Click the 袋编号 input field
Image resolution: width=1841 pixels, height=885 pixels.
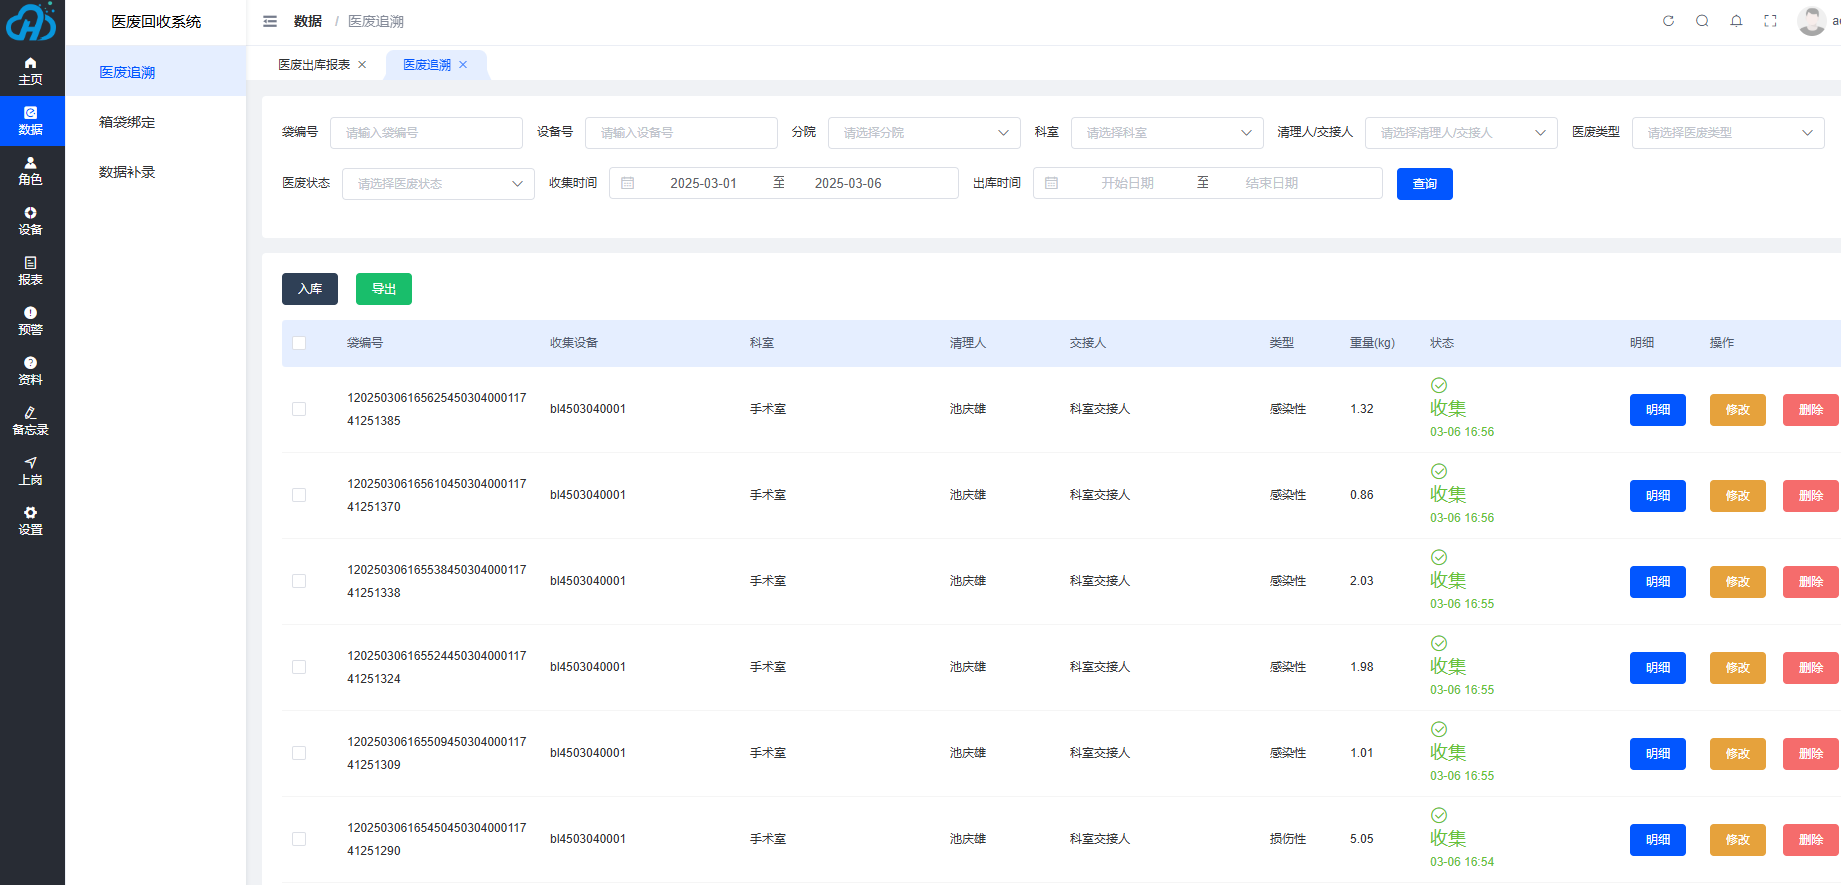click(x=426, y=133)
